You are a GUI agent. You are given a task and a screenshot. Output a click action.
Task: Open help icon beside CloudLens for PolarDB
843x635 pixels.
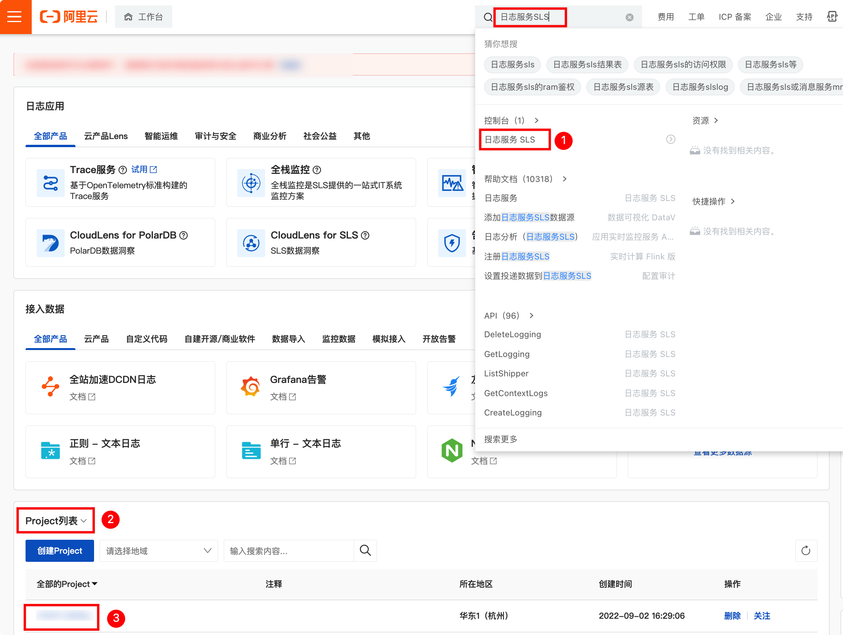click(183, 236)
